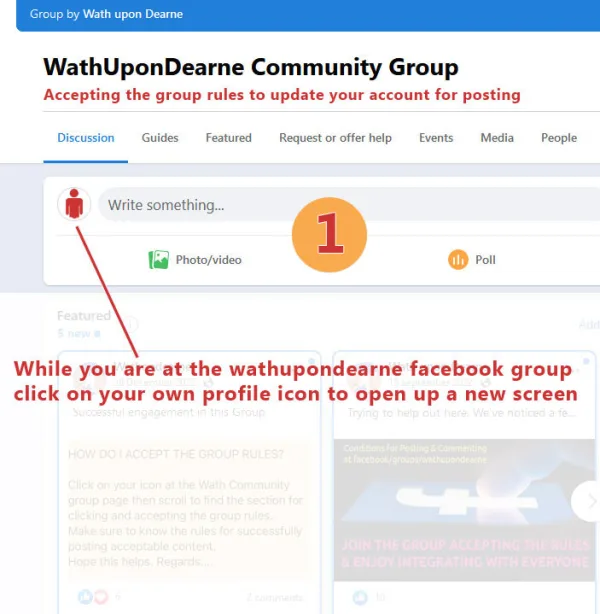Click the like icon under second featured post
This screenshot has height=614, width=600.
(x=360, y=597)
